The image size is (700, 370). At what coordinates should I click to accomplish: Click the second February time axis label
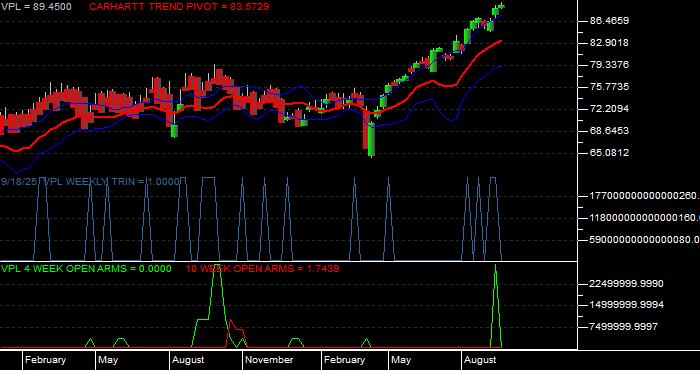[x=344, y=360]
